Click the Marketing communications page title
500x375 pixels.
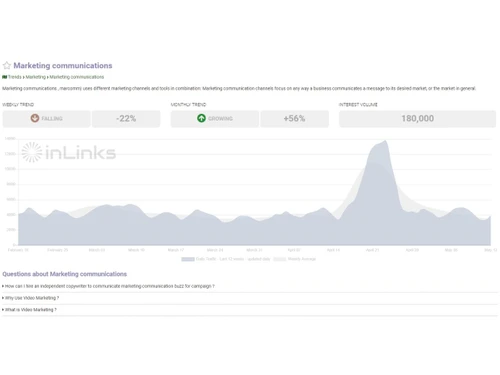(x=63, y=65)
